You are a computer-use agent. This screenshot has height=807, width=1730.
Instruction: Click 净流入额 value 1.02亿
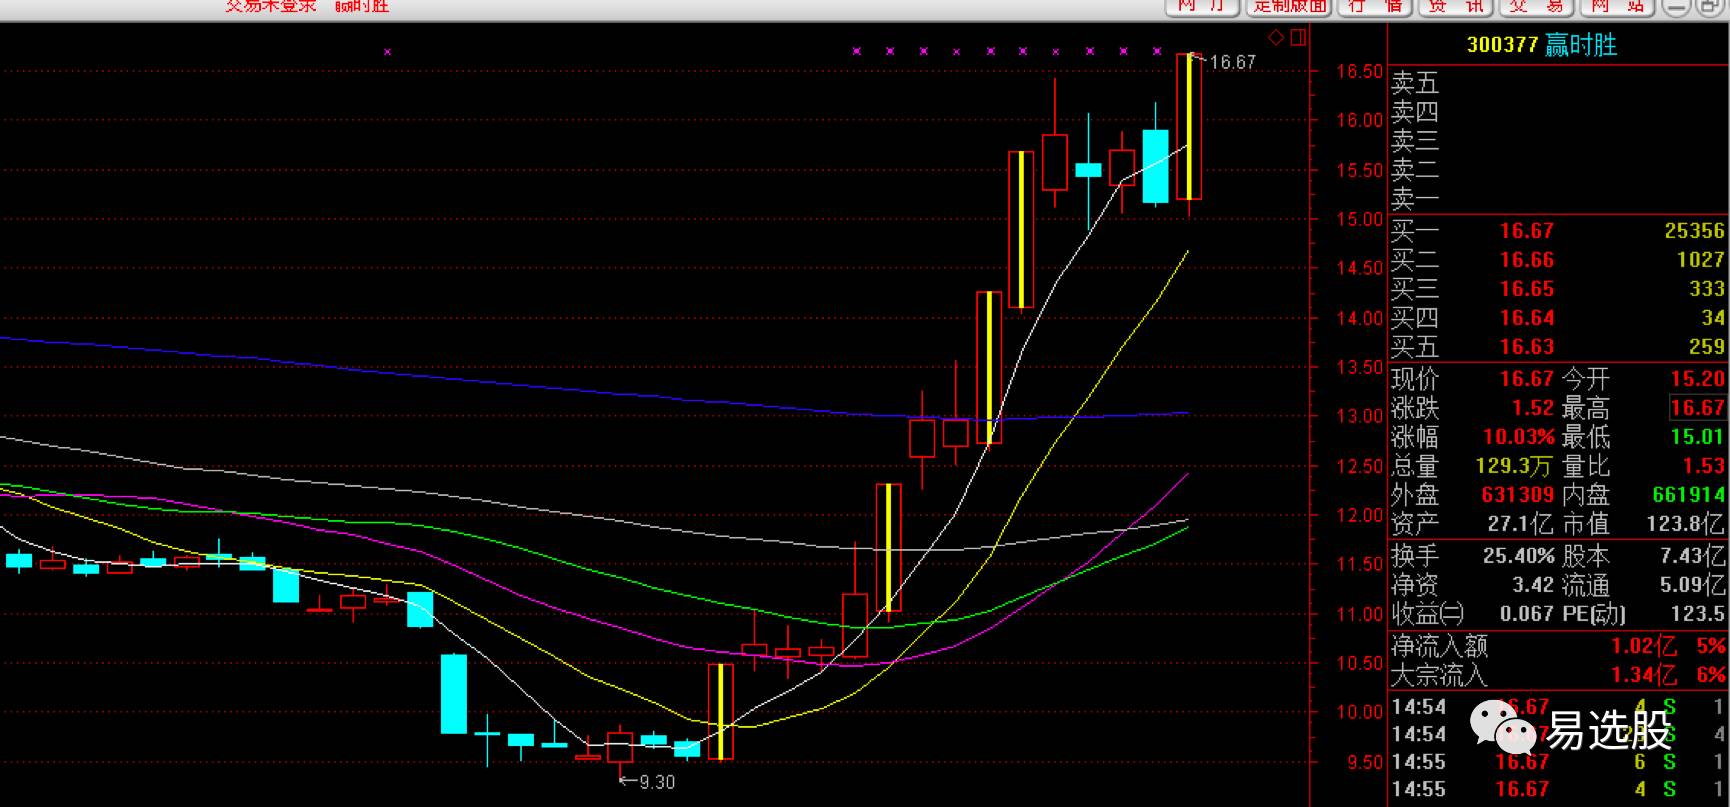tap(1643, 647)
